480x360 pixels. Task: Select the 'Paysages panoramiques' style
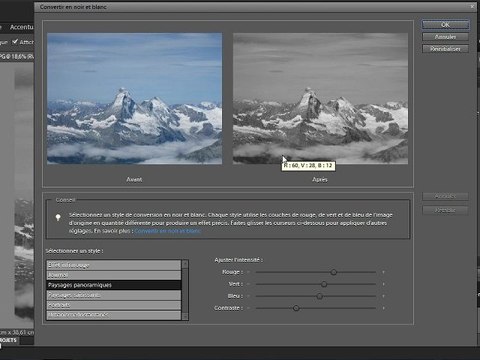click(x=114, y=285)
